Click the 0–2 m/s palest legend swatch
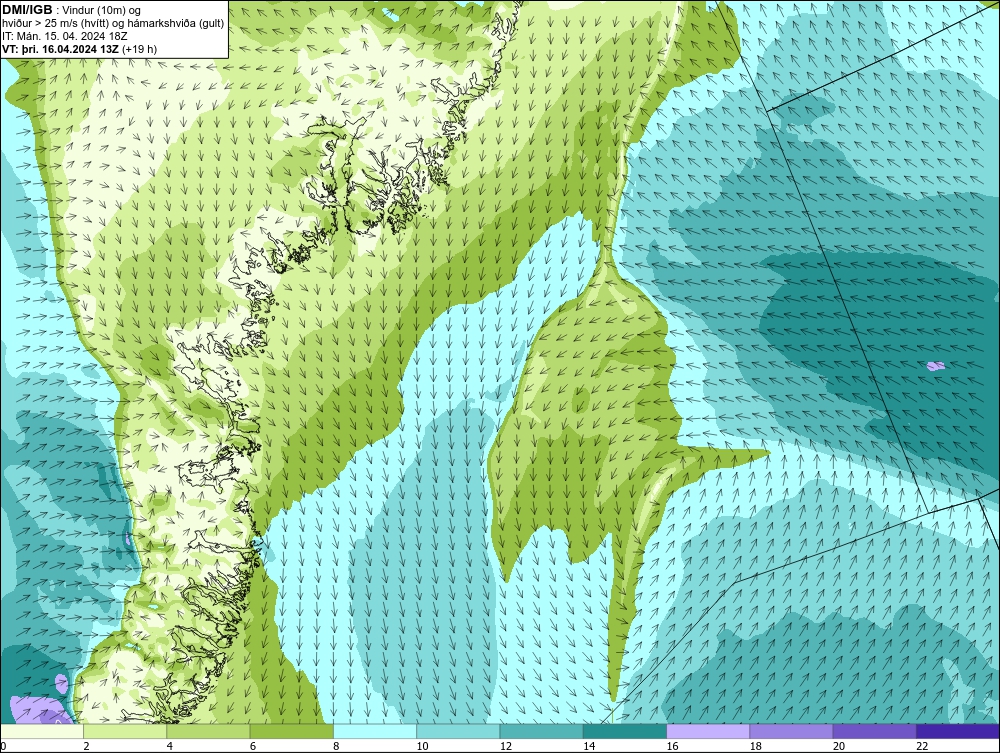 (x=41, y=731)
